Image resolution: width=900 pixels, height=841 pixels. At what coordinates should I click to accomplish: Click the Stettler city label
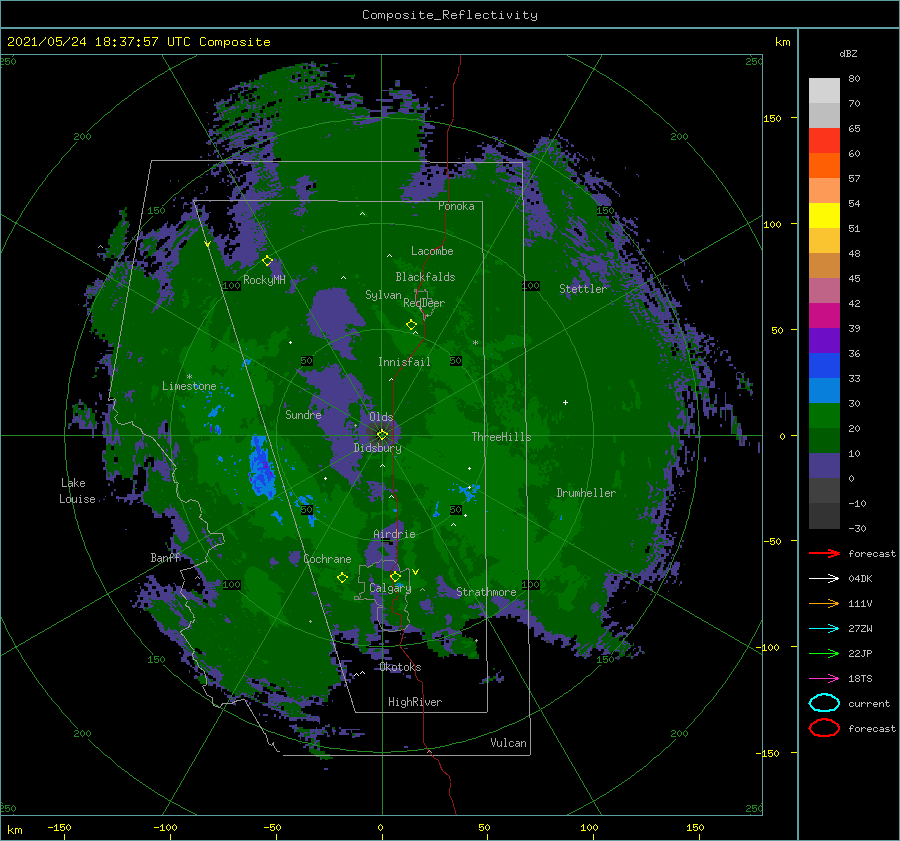point(583,289)
